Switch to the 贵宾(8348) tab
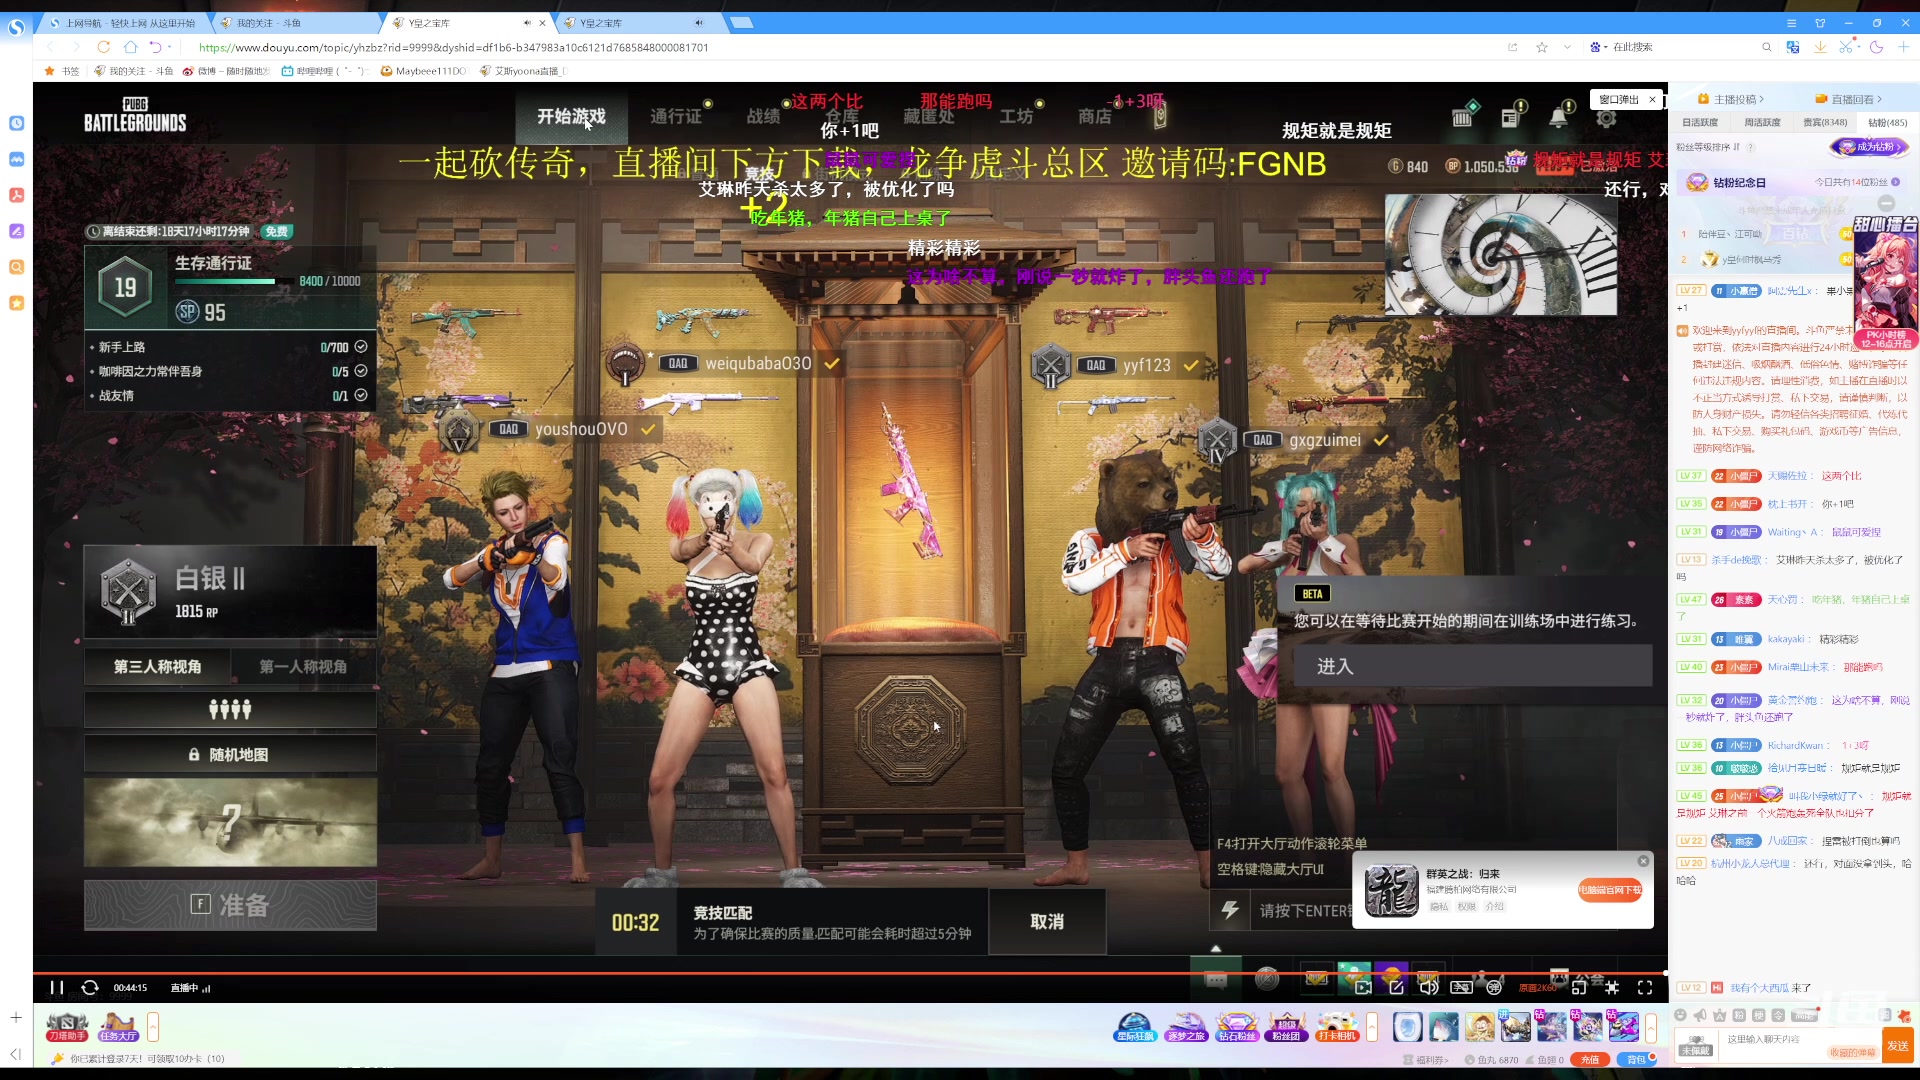1920x1080 pixels. 1824,123
